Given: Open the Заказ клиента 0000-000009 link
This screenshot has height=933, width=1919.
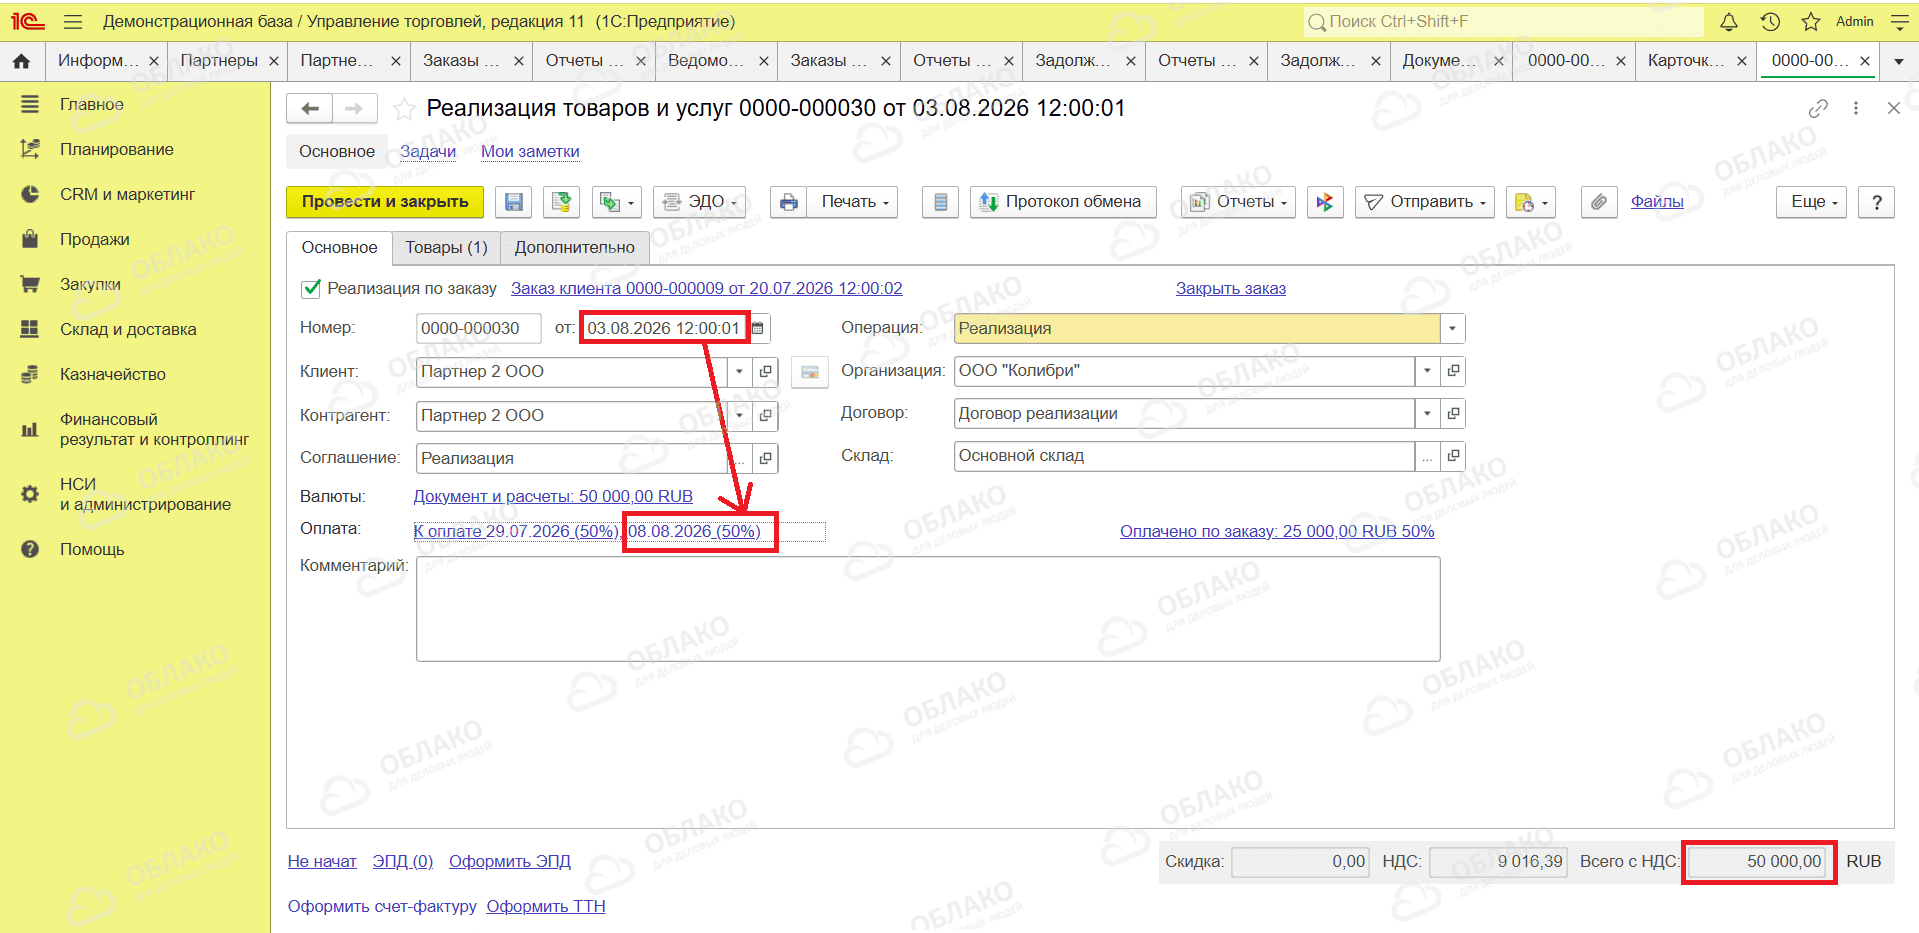Looking at the screenshot, I should 707,288.
